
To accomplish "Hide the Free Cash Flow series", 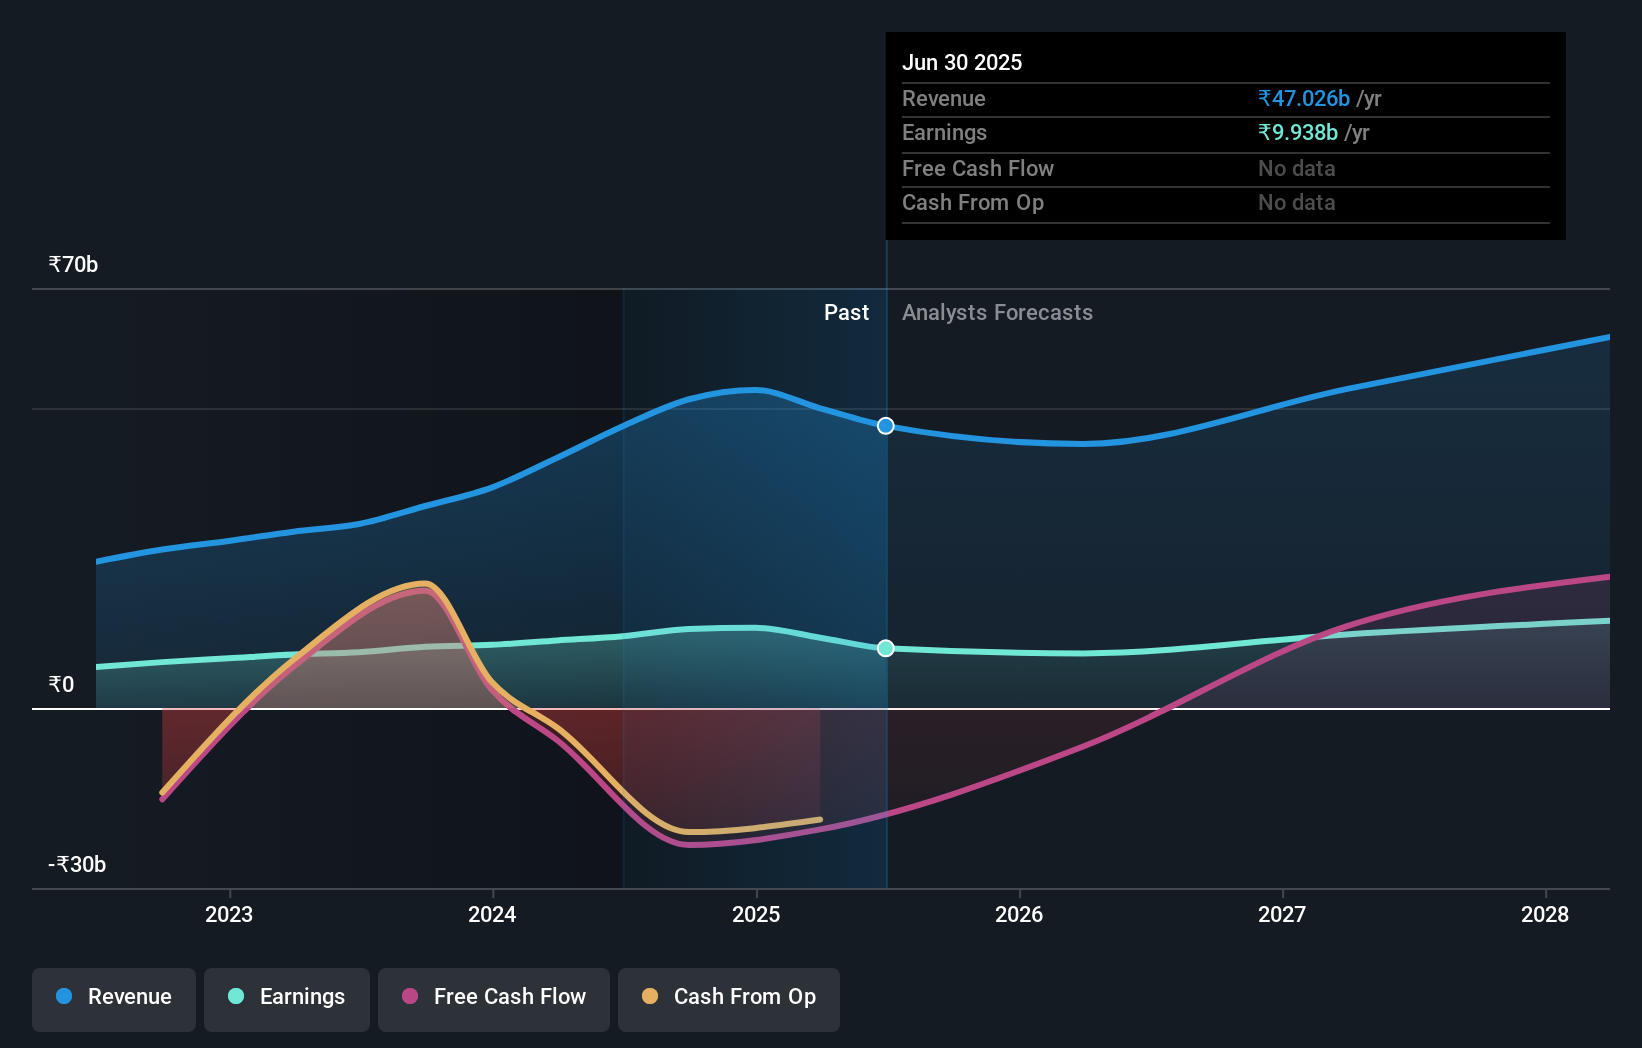I will point(493,997).
